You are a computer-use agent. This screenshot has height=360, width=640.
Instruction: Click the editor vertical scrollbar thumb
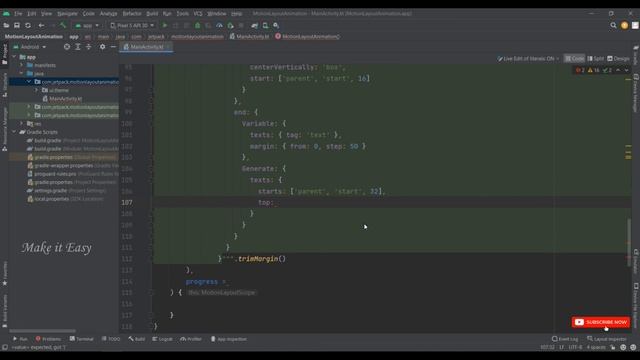tap(629, 242)
